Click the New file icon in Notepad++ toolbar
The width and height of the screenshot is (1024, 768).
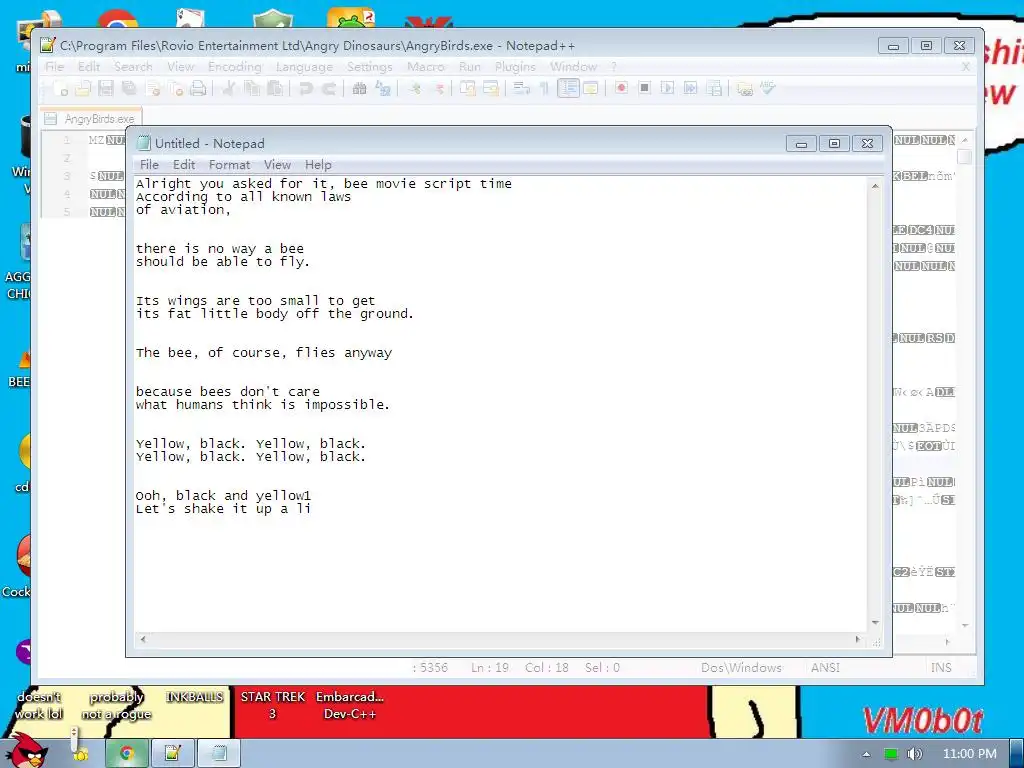pyautogui.click(x=60, y=88)
